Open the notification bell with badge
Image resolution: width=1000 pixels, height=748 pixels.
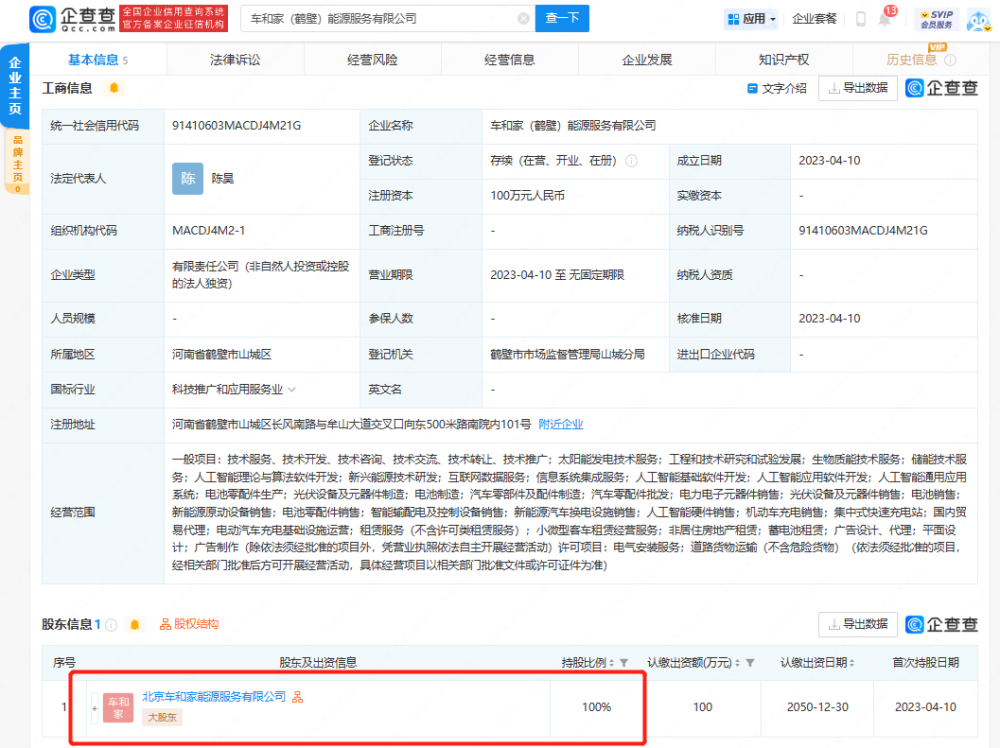click(x=886, y=17)
